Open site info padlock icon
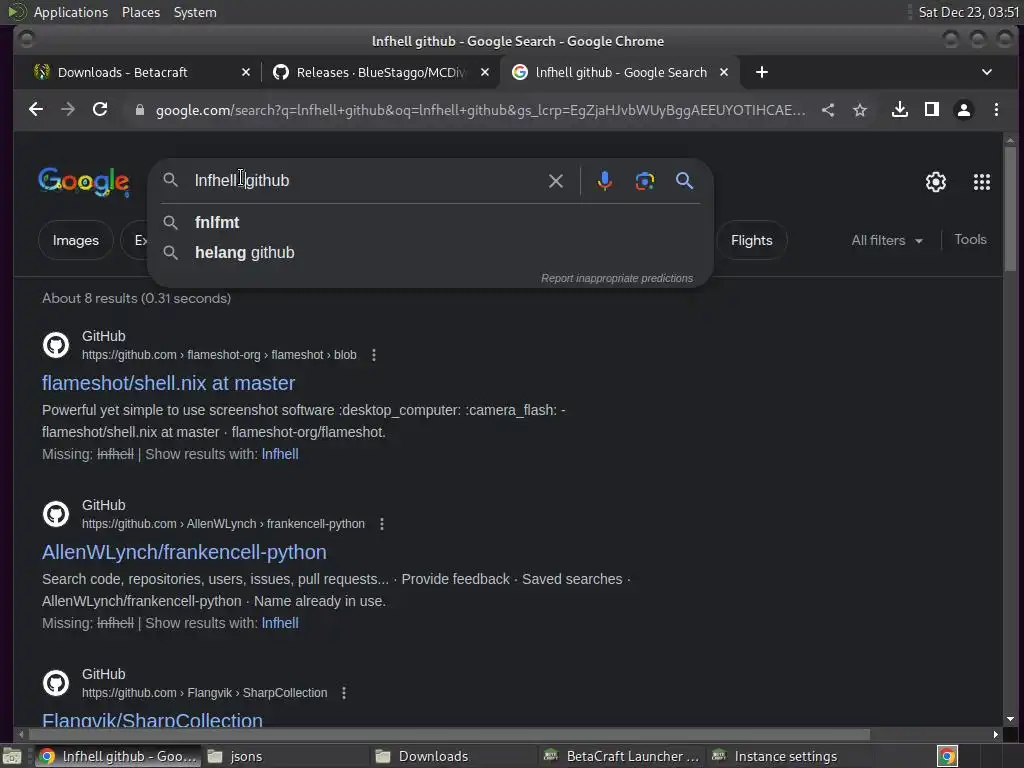 (x=139, y=110)
